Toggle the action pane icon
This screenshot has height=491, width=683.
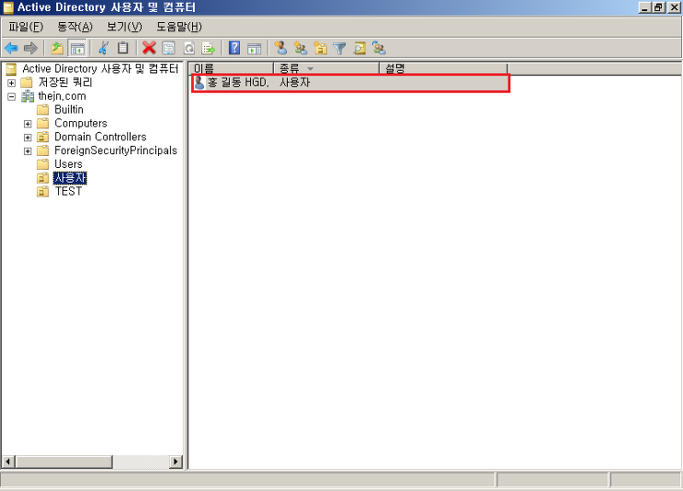(x=254, y=48)
